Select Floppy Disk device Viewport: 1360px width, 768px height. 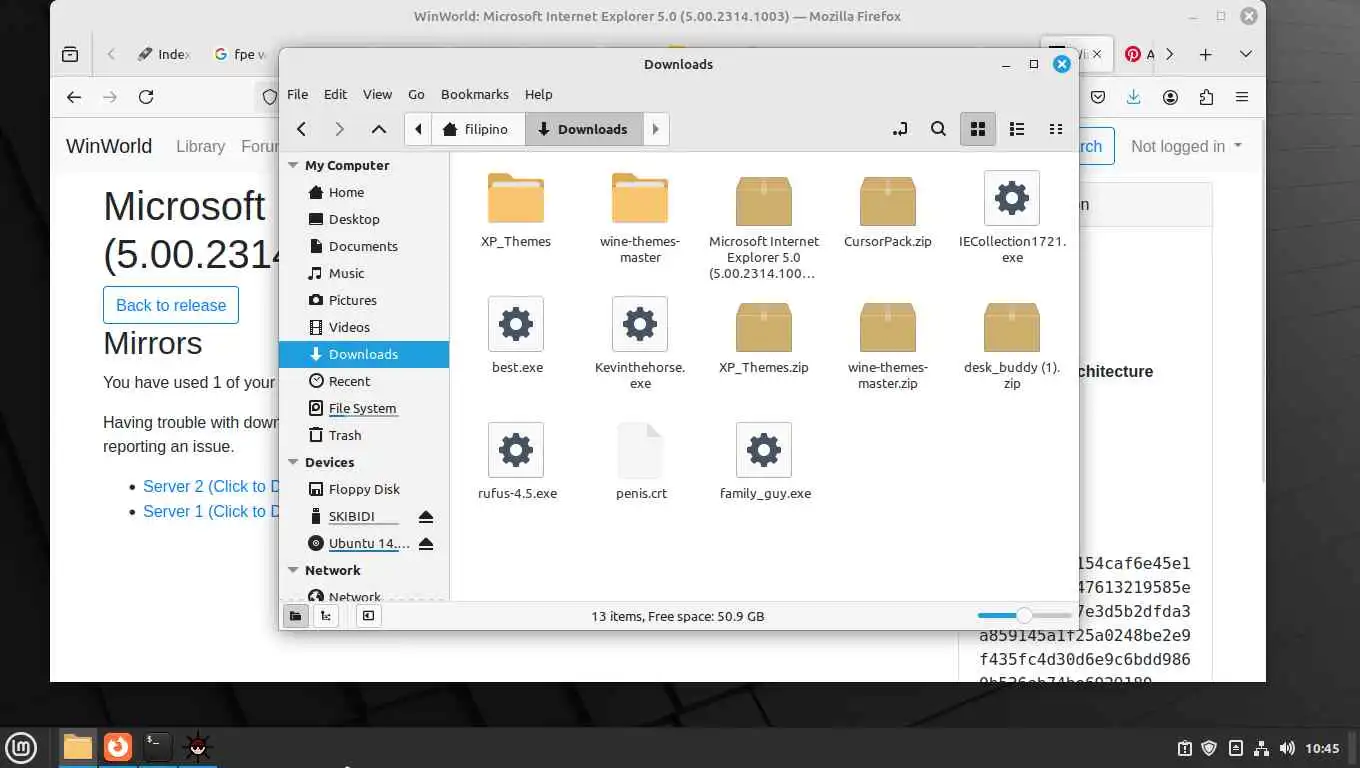(x=364, y=489)
